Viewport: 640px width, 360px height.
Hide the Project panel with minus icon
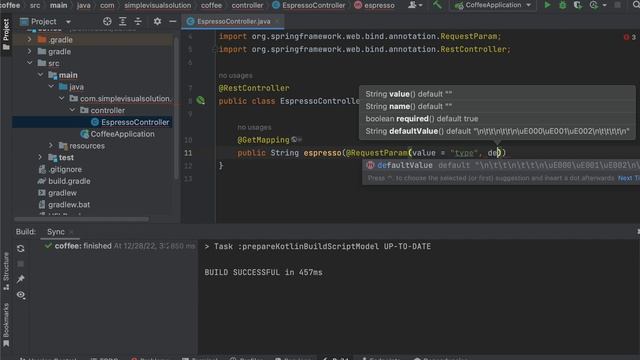pyautogui.click(x=173, y=21)
